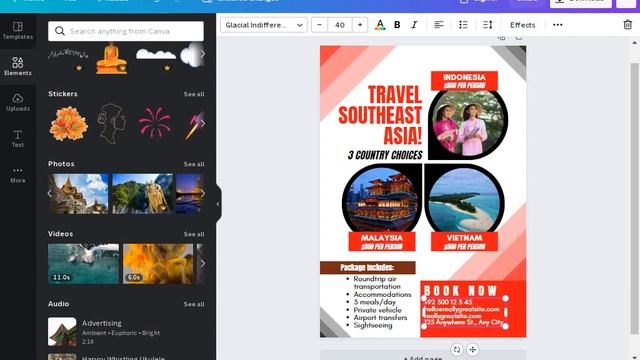Screen dimensions: 640x360
Task: Increase font size with plus button
Action: point(360,25)
